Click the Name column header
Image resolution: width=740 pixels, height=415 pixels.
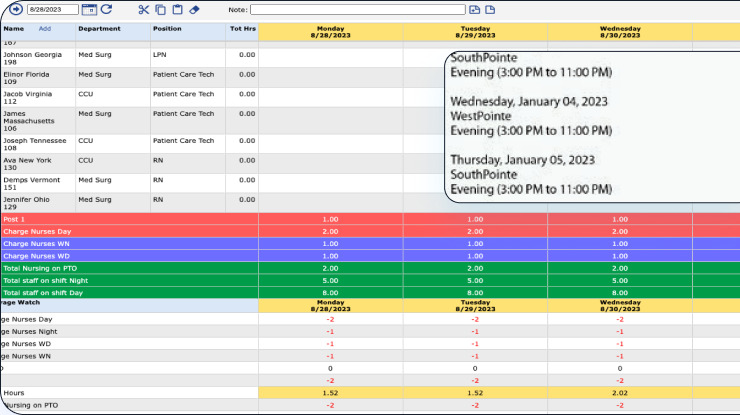pyautogui.click(x=14, y=29)
